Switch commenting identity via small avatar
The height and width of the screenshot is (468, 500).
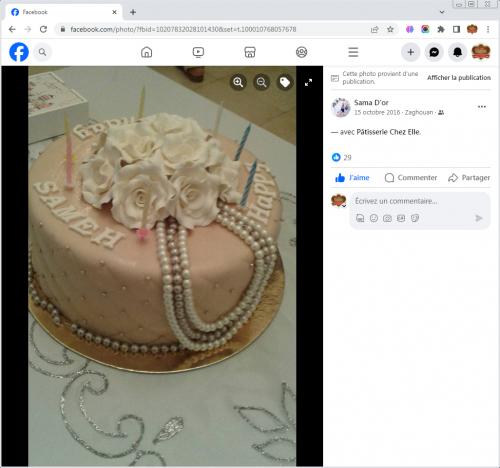click(339, 201)
